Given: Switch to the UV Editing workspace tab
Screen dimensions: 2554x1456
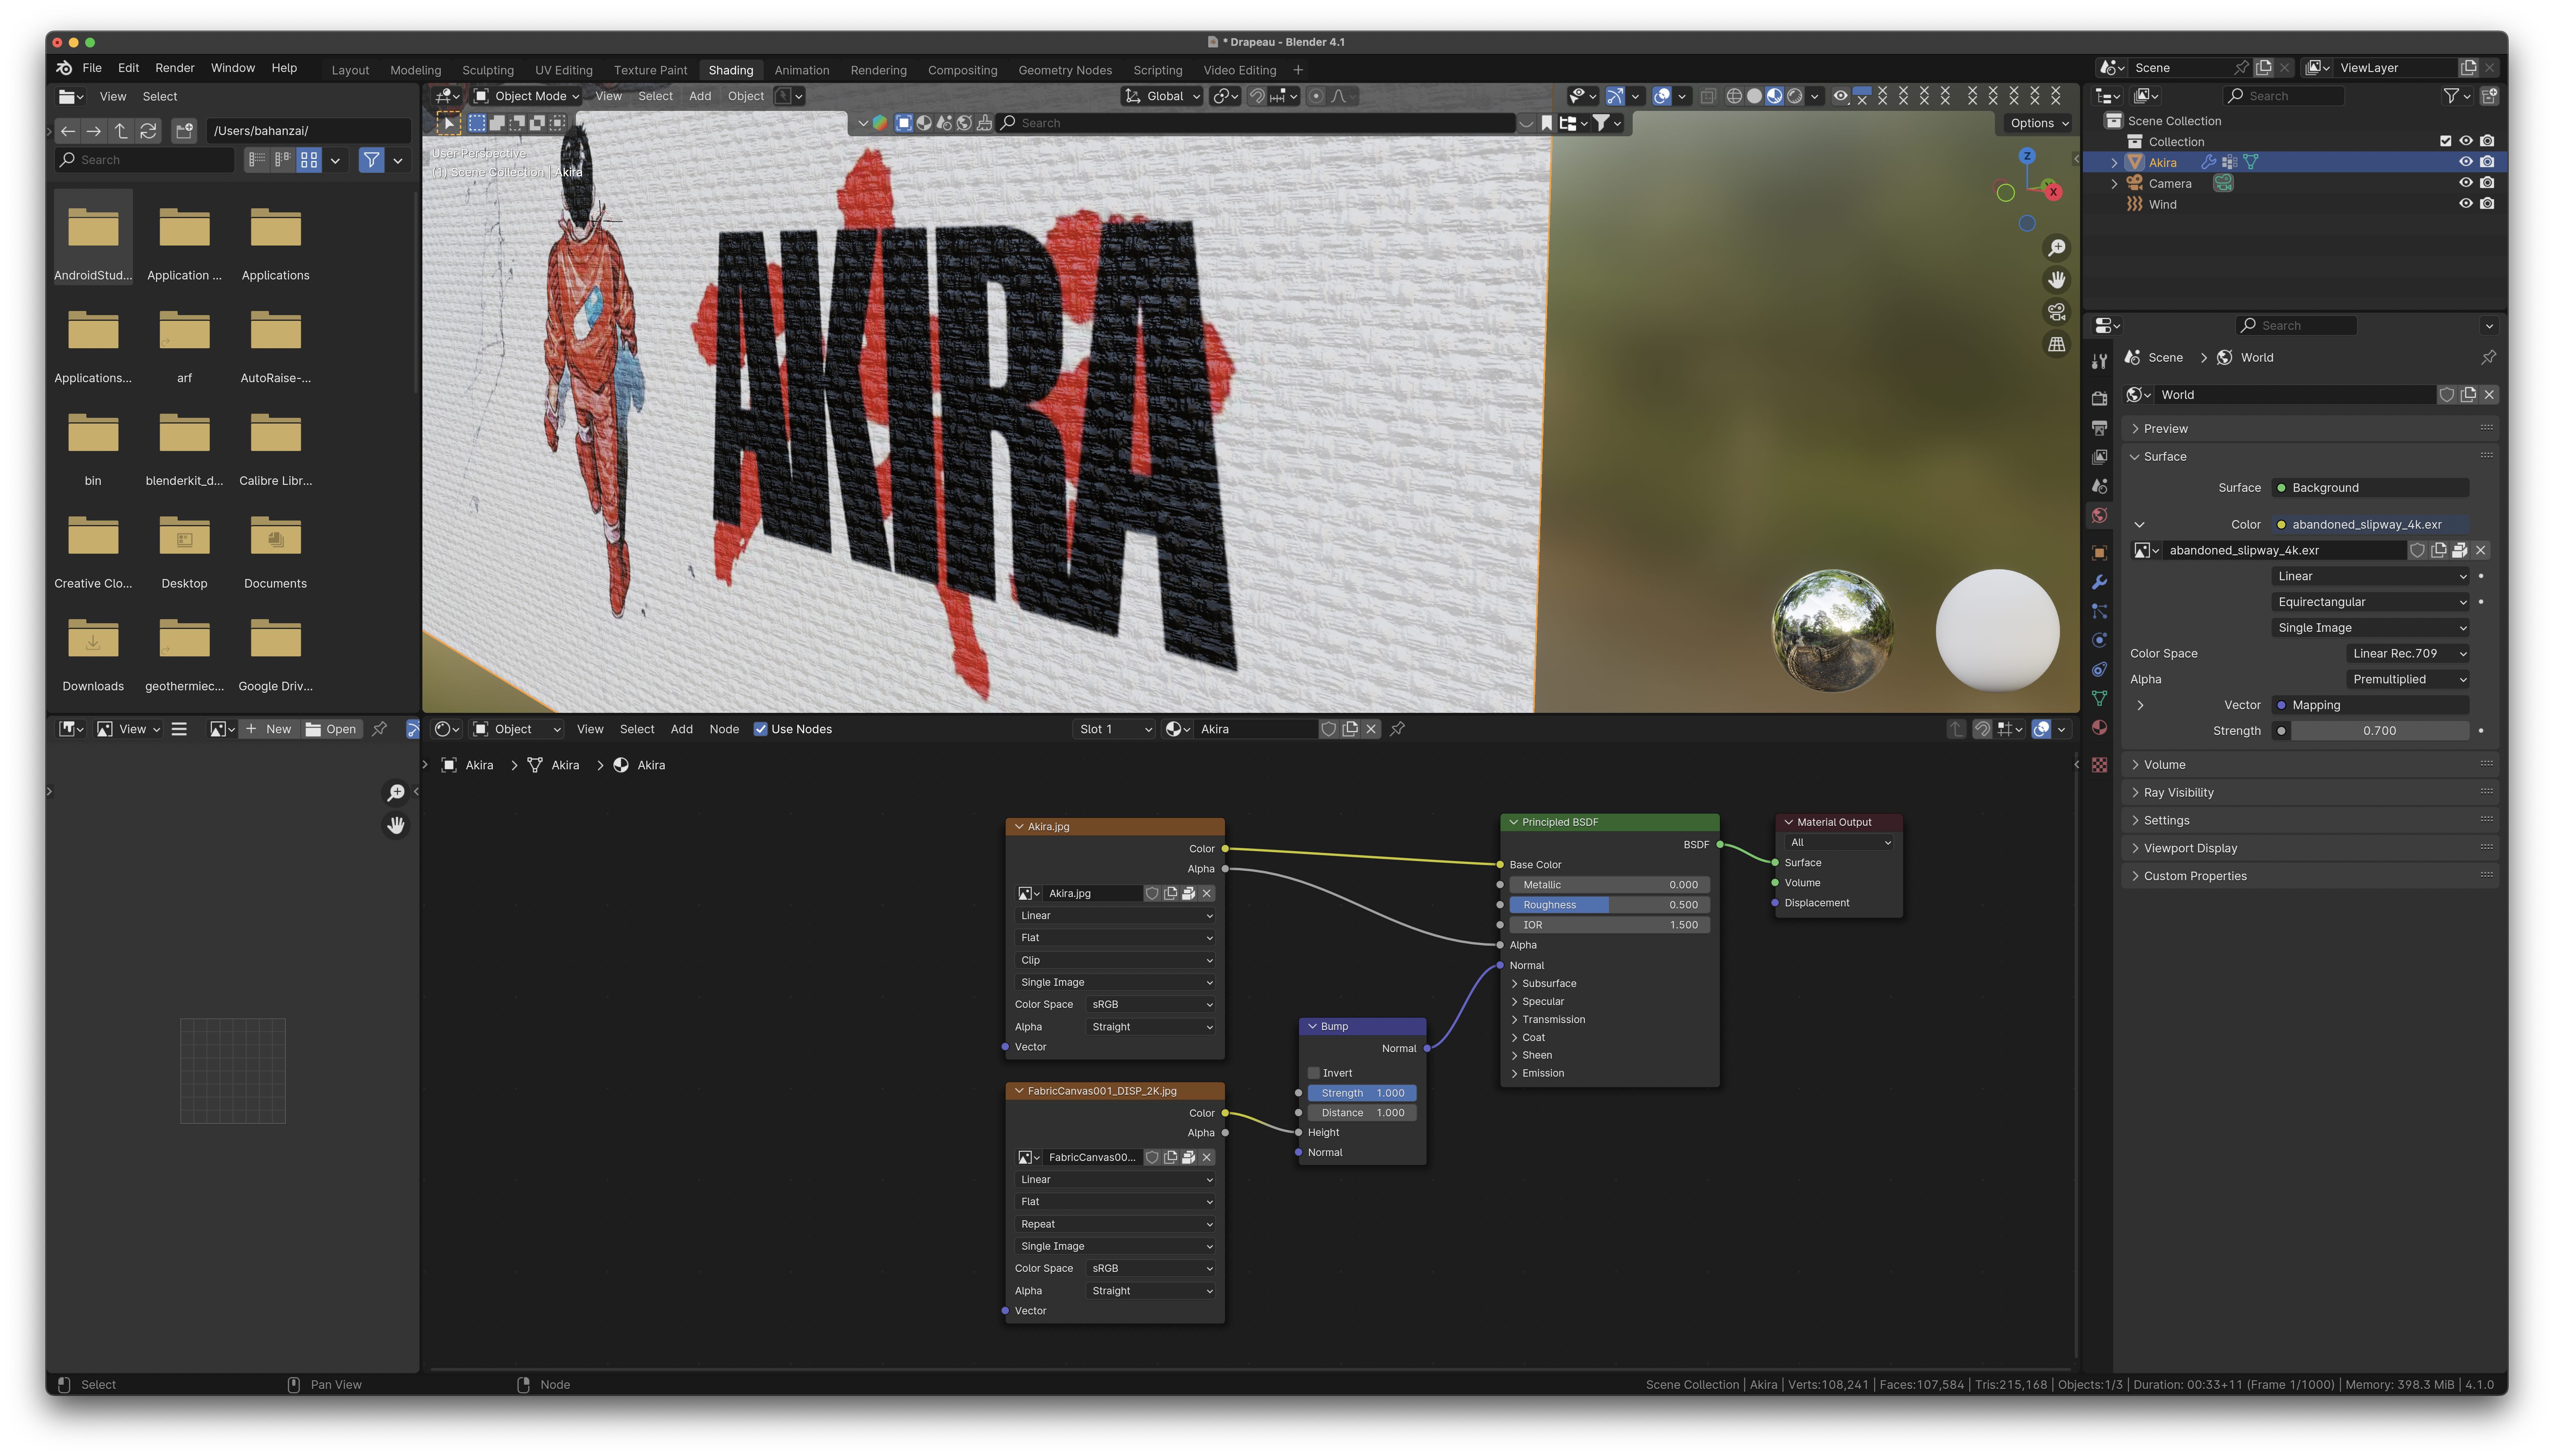Looking at the screenshot, I should tap(564, 70).
